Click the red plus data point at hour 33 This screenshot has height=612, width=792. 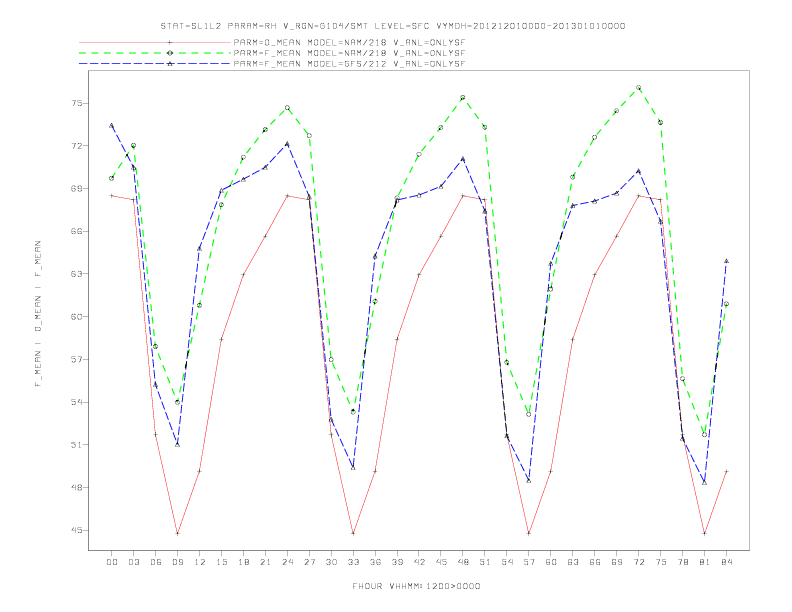pos(353,533)
